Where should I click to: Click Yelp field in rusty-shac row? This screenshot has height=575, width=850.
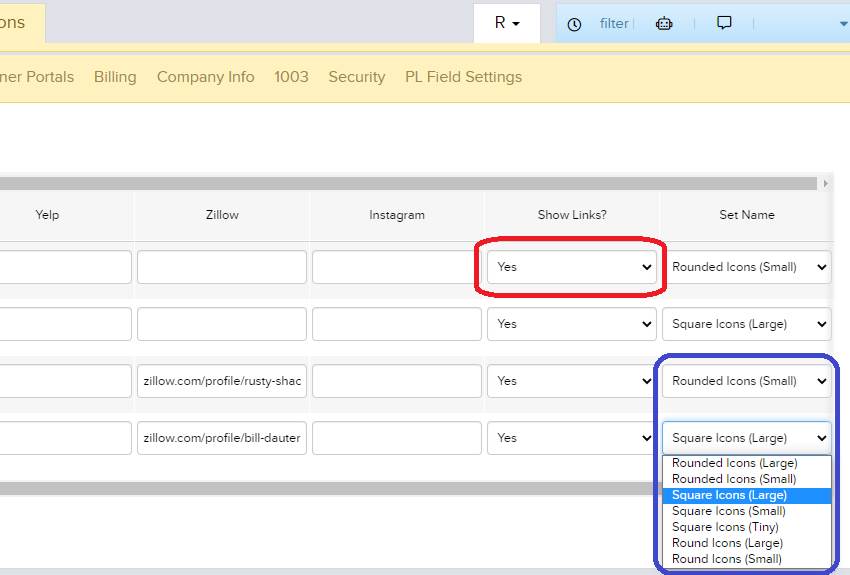click(65, 381)
